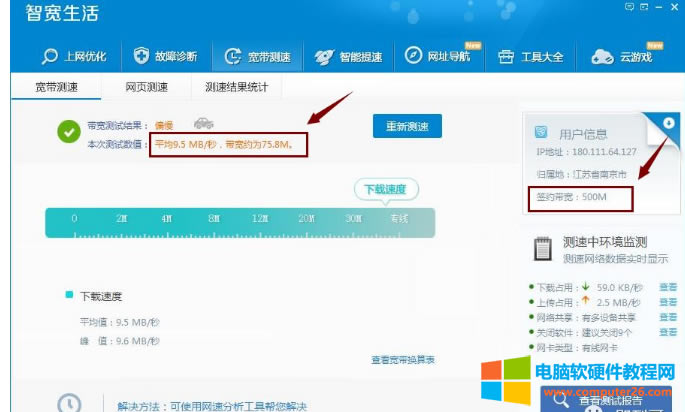Click the 偏慢 result text

(164, 126)
